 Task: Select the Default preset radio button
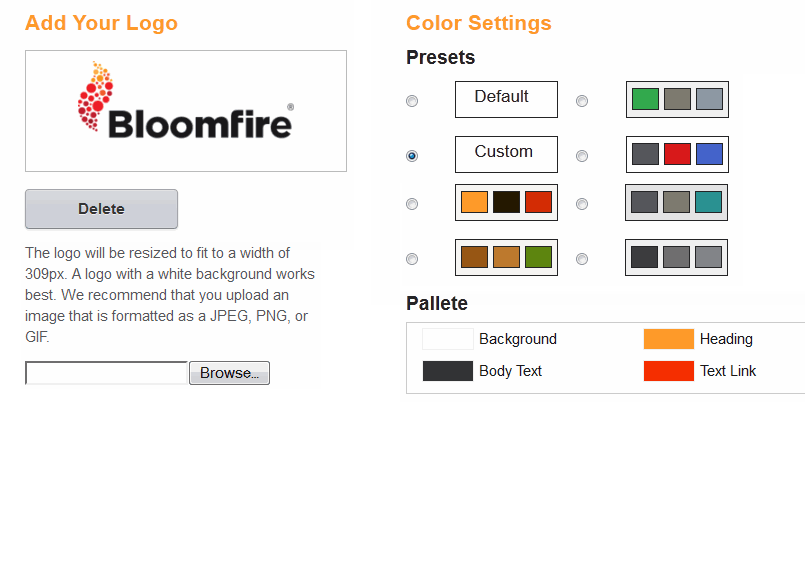(x=412, y=101)
